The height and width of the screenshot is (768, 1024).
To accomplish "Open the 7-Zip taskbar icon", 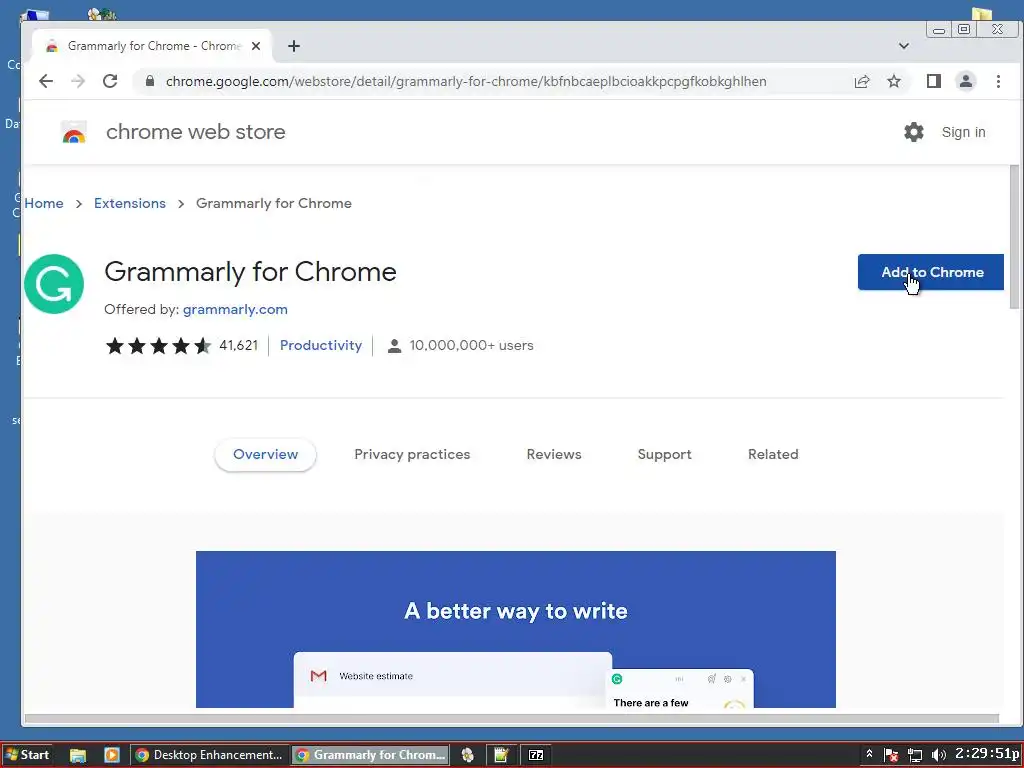I will pos(536,755).
